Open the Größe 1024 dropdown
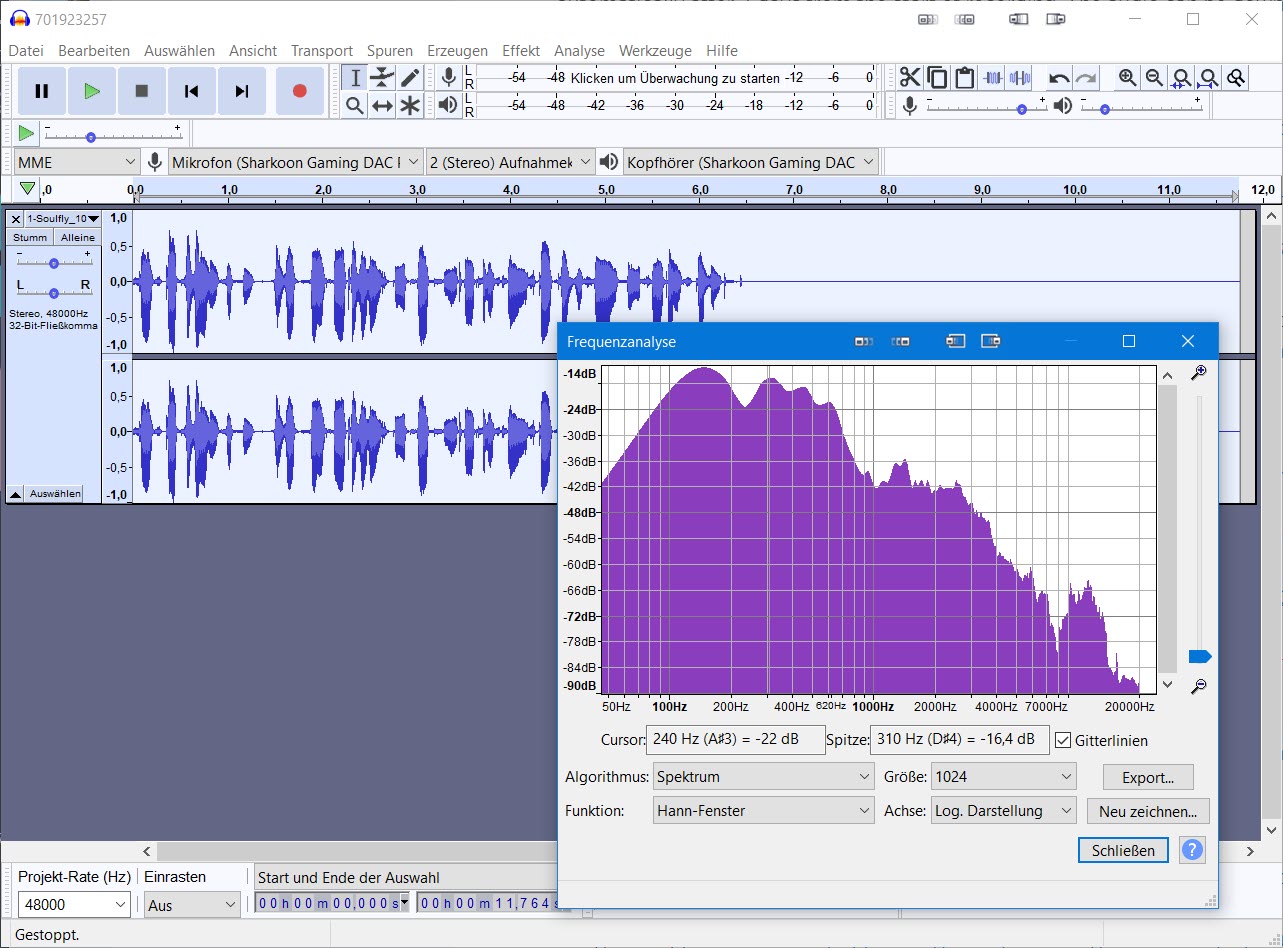Image resolution: width=1283 pixels, height=948 pixels. pos(1004,776)
